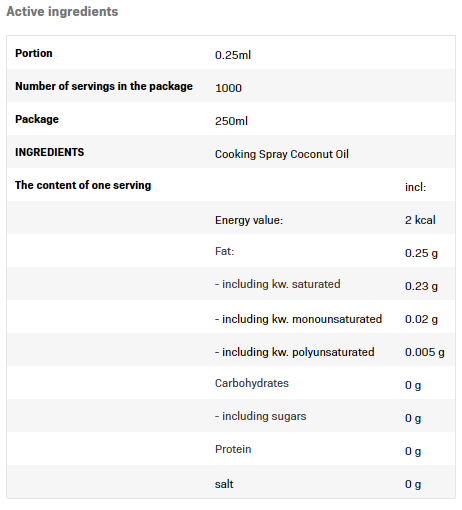
Task: Select the Fat row label
Action: tap(225, 251)
